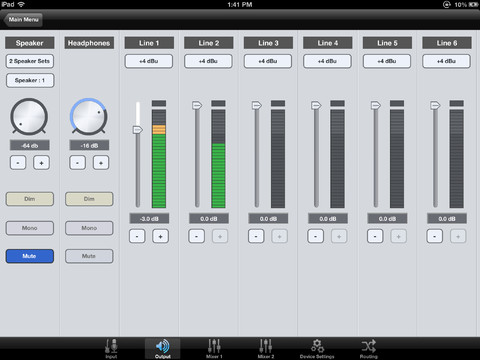480x360 pixels.
Task: Decrease Speaker volume with minus button
Action: coord(18,163)
